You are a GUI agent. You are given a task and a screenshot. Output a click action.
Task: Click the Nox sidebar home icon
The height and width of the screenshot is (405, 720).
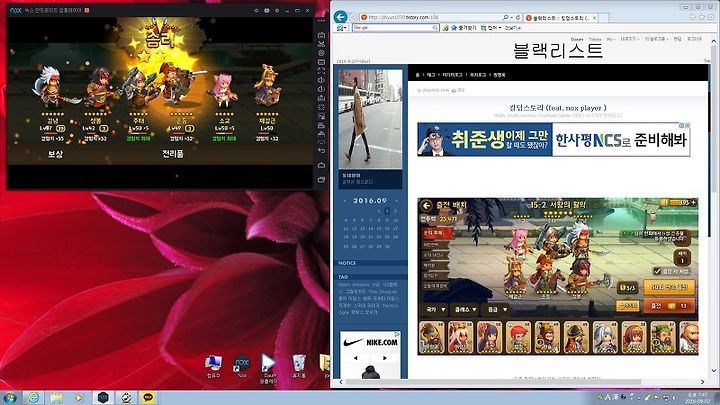[x=321, y=165]
